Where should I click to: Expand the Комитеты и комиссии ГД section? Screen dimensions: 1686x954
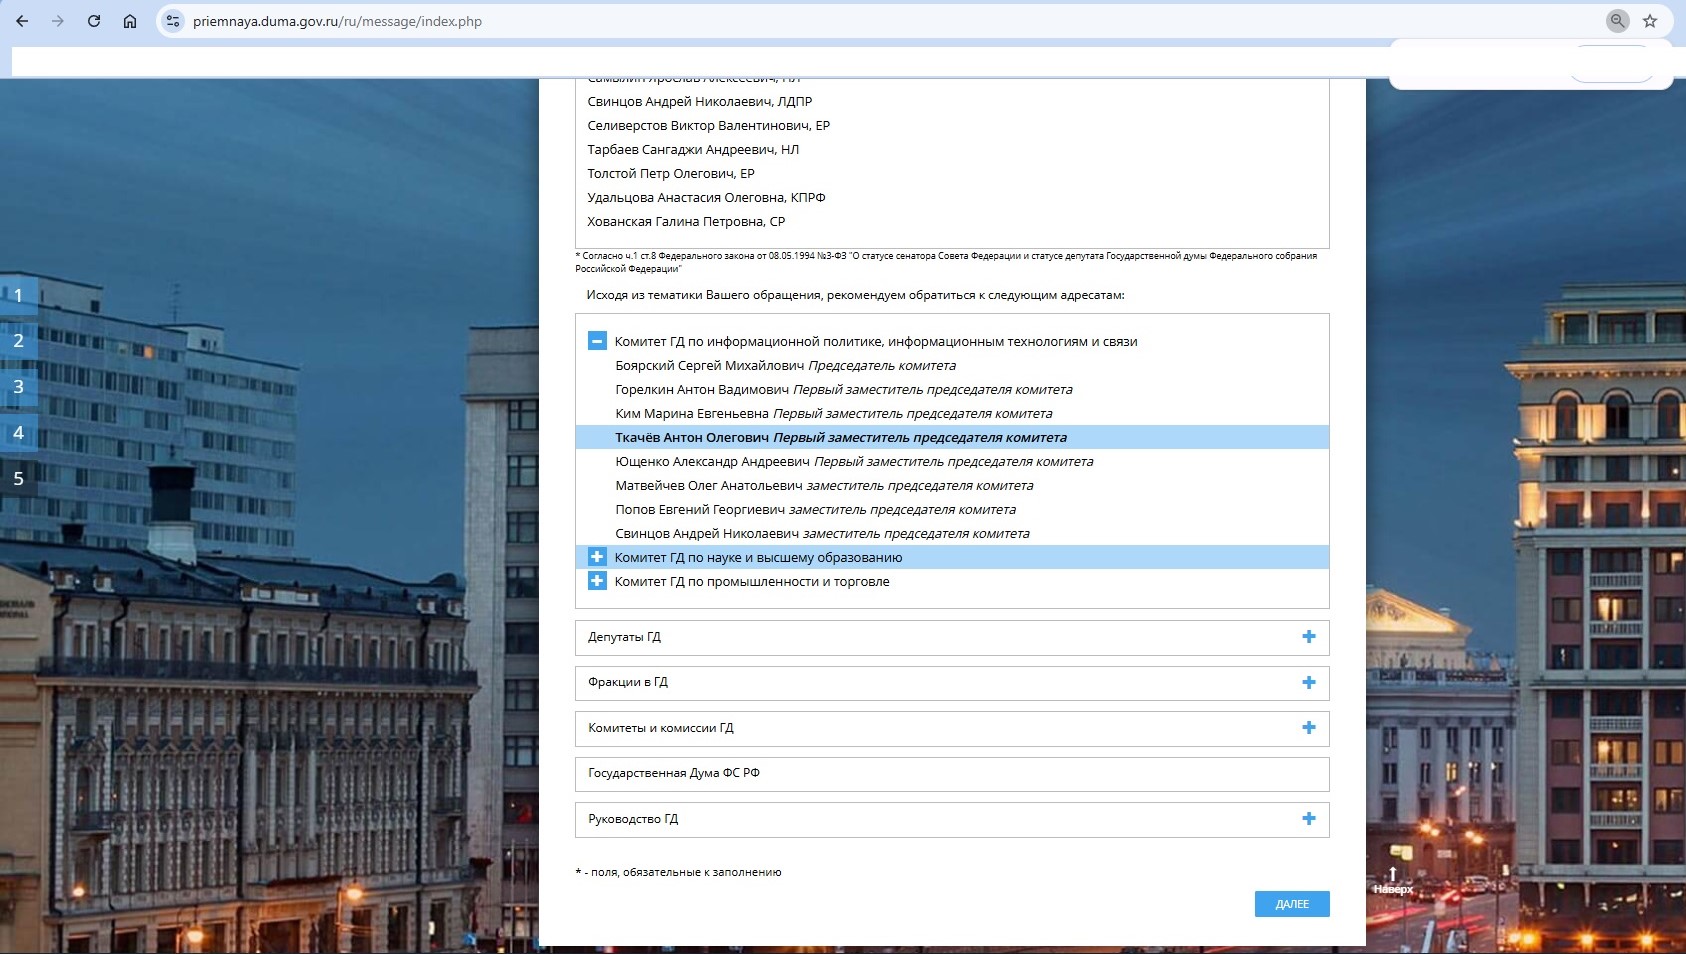click(x=1308, y=728)
